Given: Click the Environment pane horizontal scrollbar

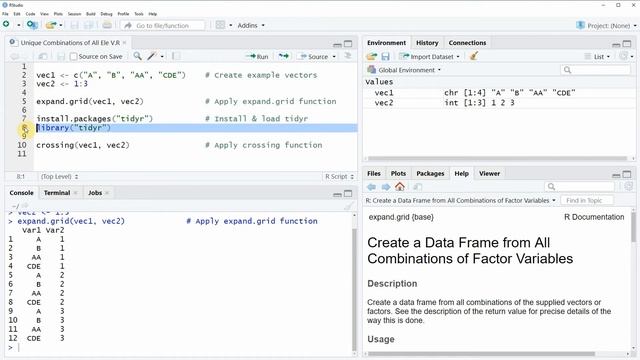Looking at the screenshot, I should click(497, 158).
